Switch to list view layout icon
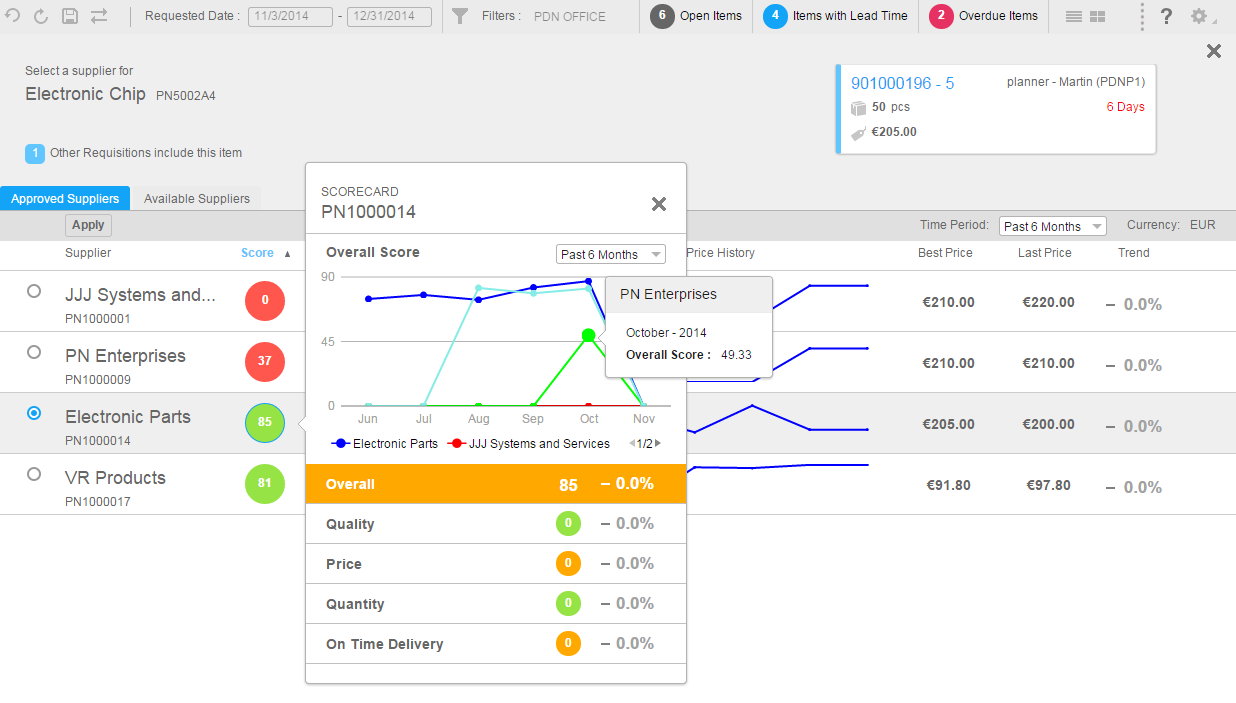Screen dimensions: 1236x703 [x=1073, y=17]
